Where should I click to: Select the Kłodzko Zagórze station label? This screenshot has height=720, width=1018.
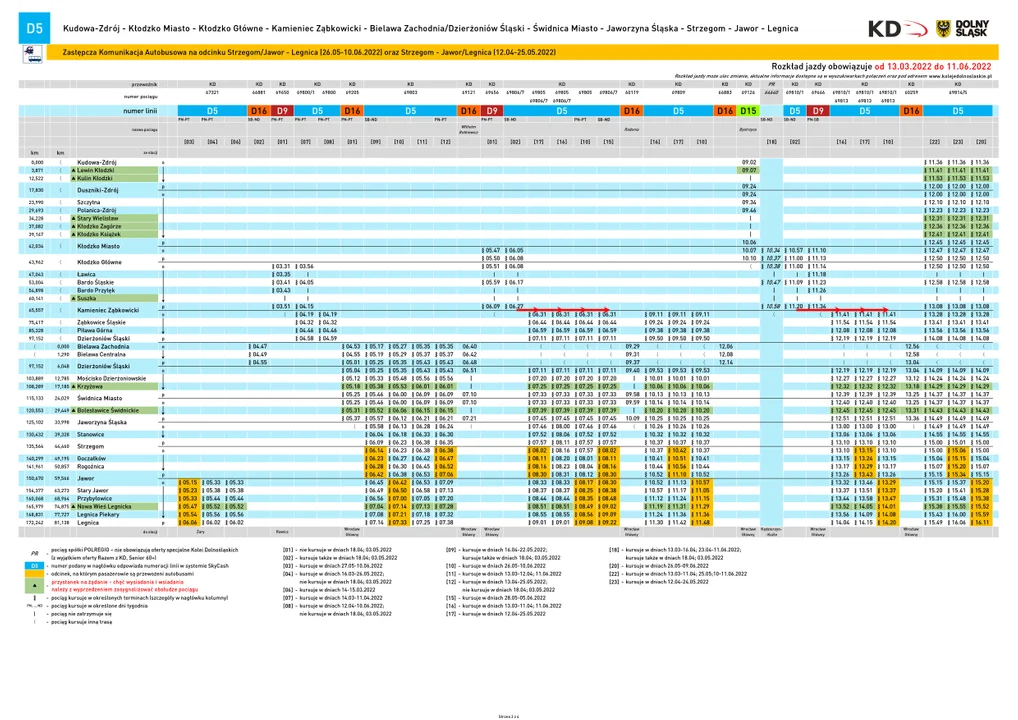click(99, 227)
